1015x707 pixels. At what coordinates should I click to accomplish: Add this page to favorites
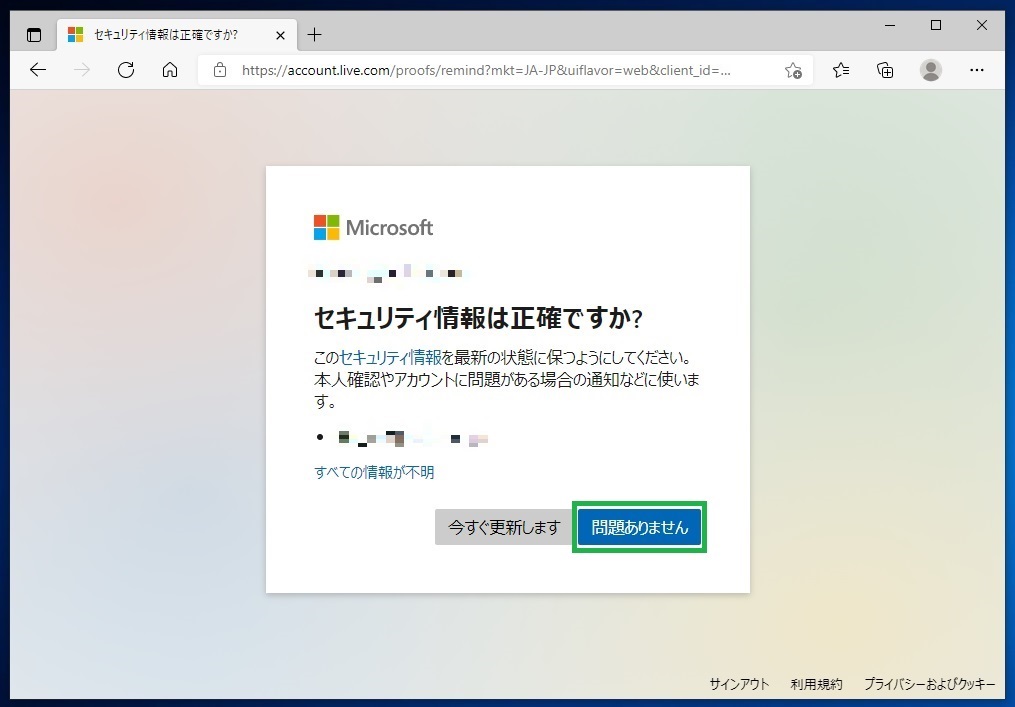793,70
